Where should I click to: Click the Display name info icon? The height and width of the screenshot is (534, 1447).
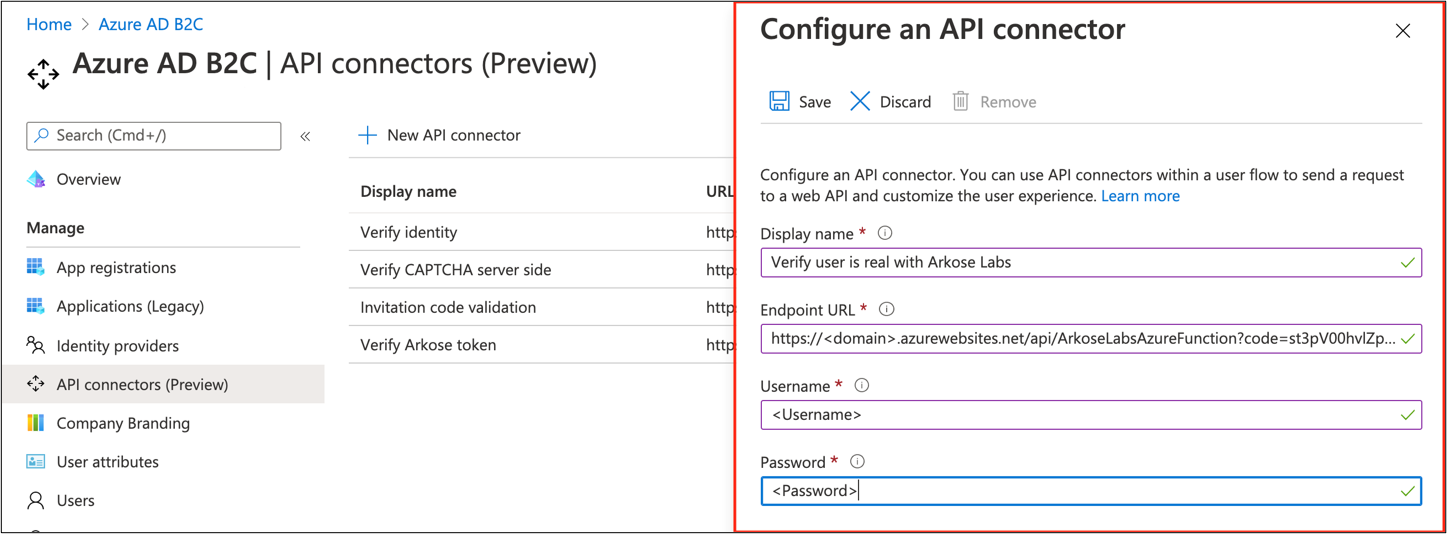pos(885,233)
